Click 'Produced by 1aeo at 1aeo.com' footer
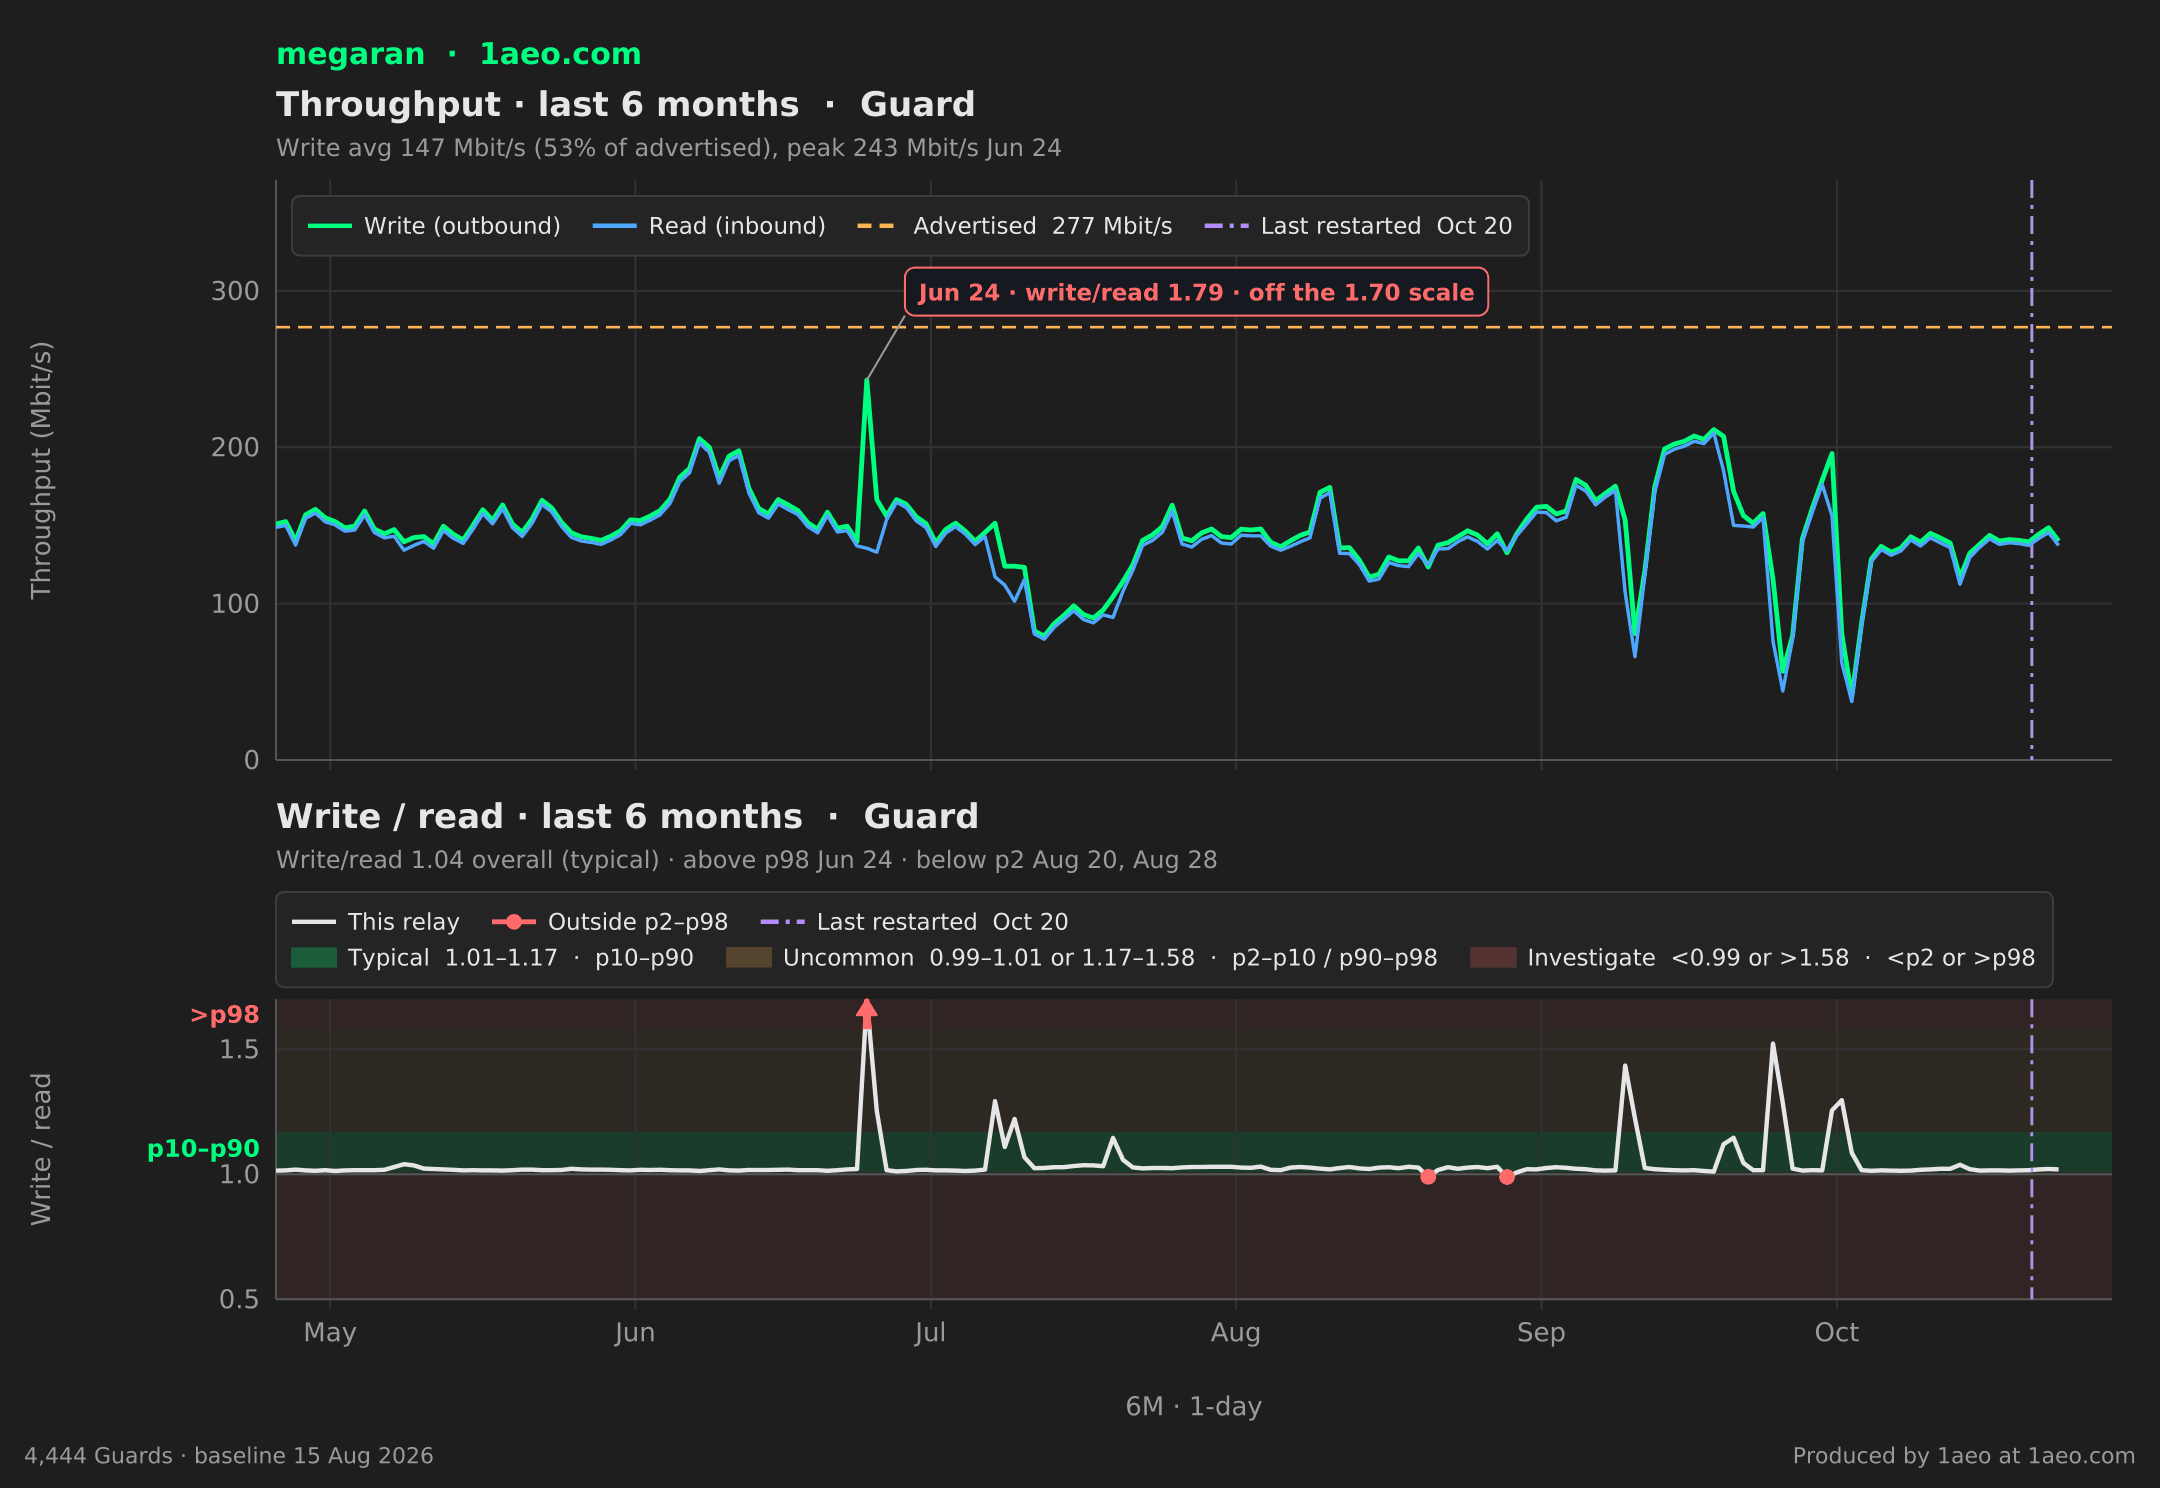Image resolution: width=2160 pixels, height=1488 pixels. pyautogui.click(x=1964, y=1456)
